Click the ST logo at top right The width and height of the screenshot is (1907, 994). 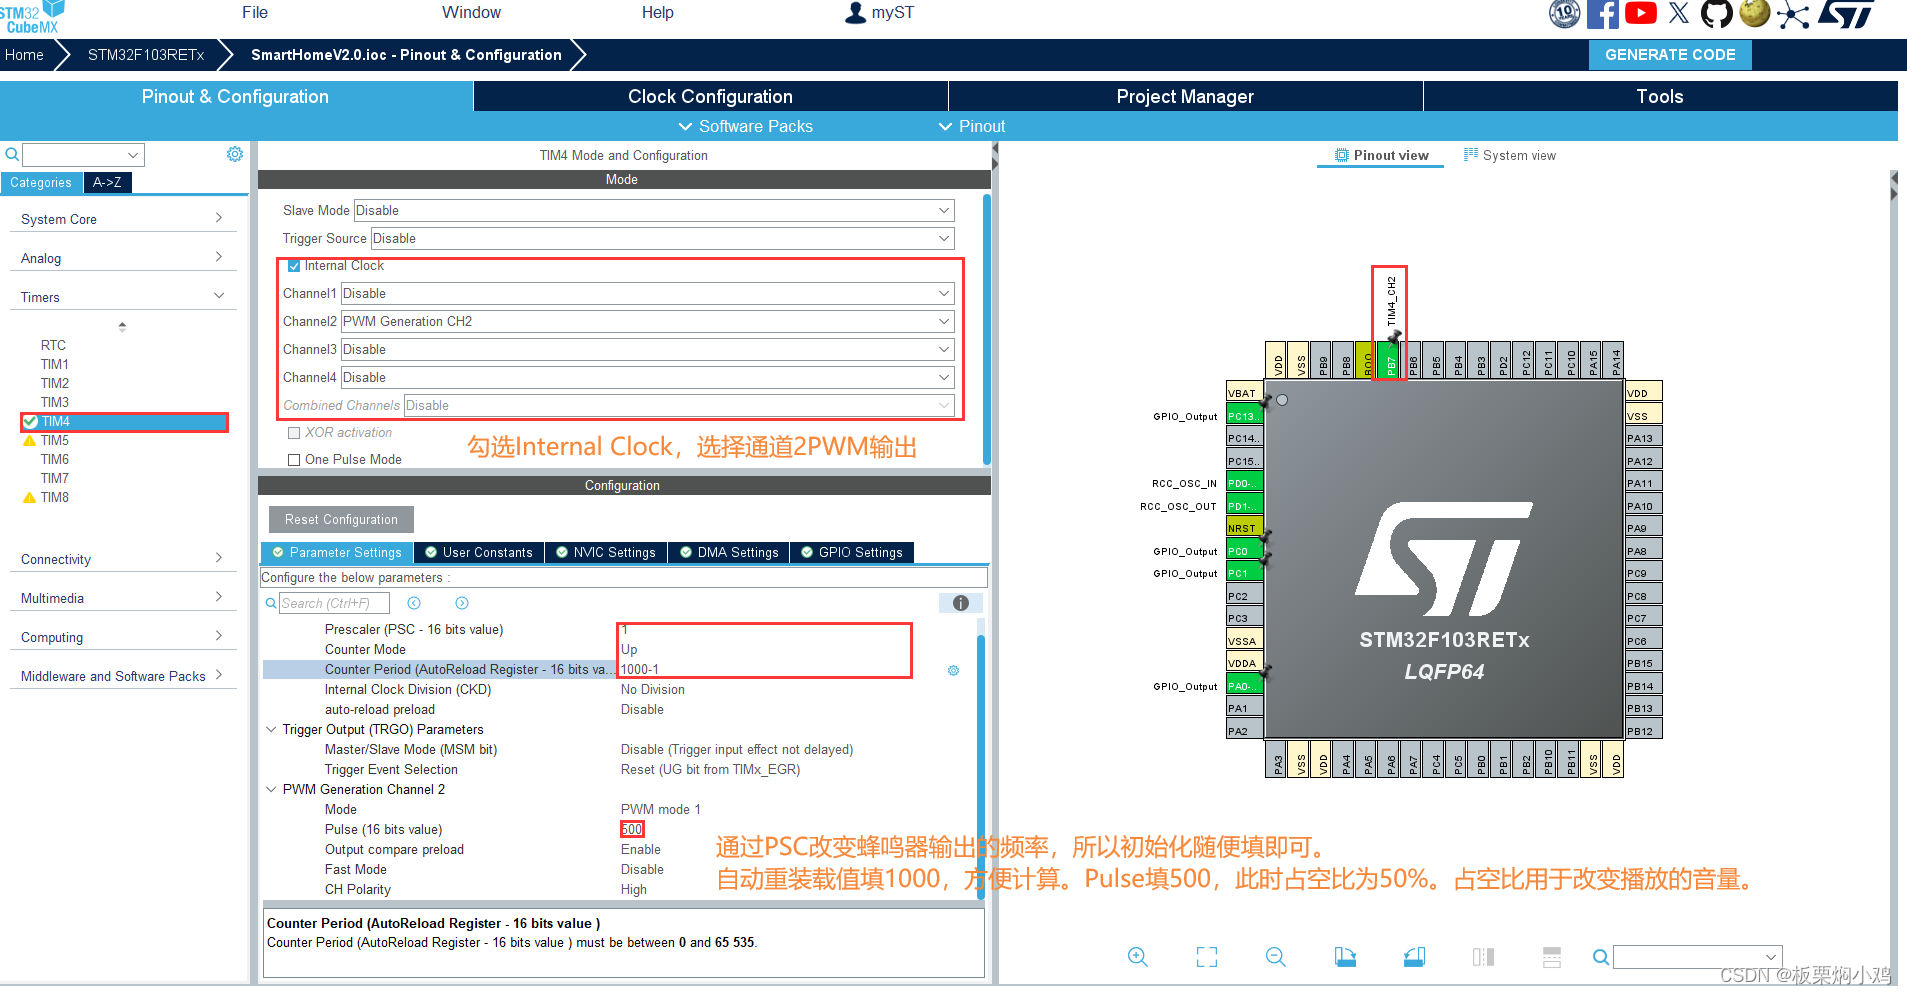(x=1846, y=14)
